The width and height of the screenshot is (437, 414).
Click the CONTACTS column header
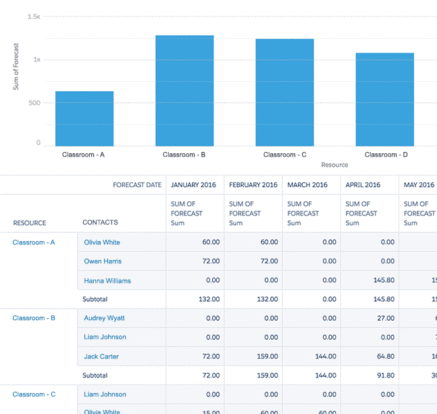(100, 222)
